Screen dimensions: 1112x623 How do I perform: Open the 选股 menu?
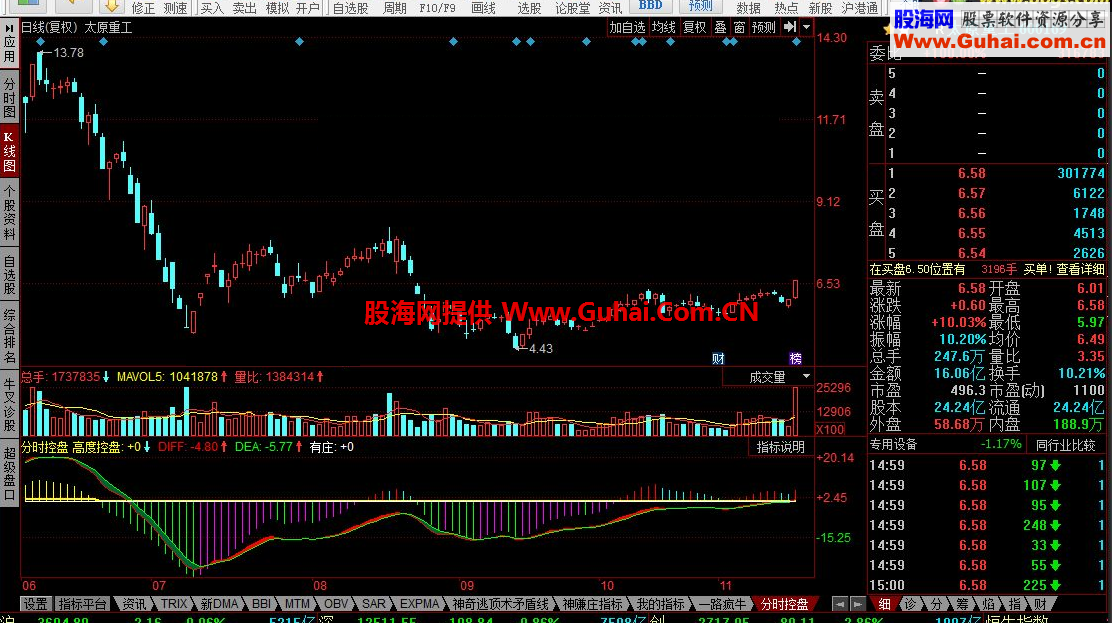tap(529, 8)
